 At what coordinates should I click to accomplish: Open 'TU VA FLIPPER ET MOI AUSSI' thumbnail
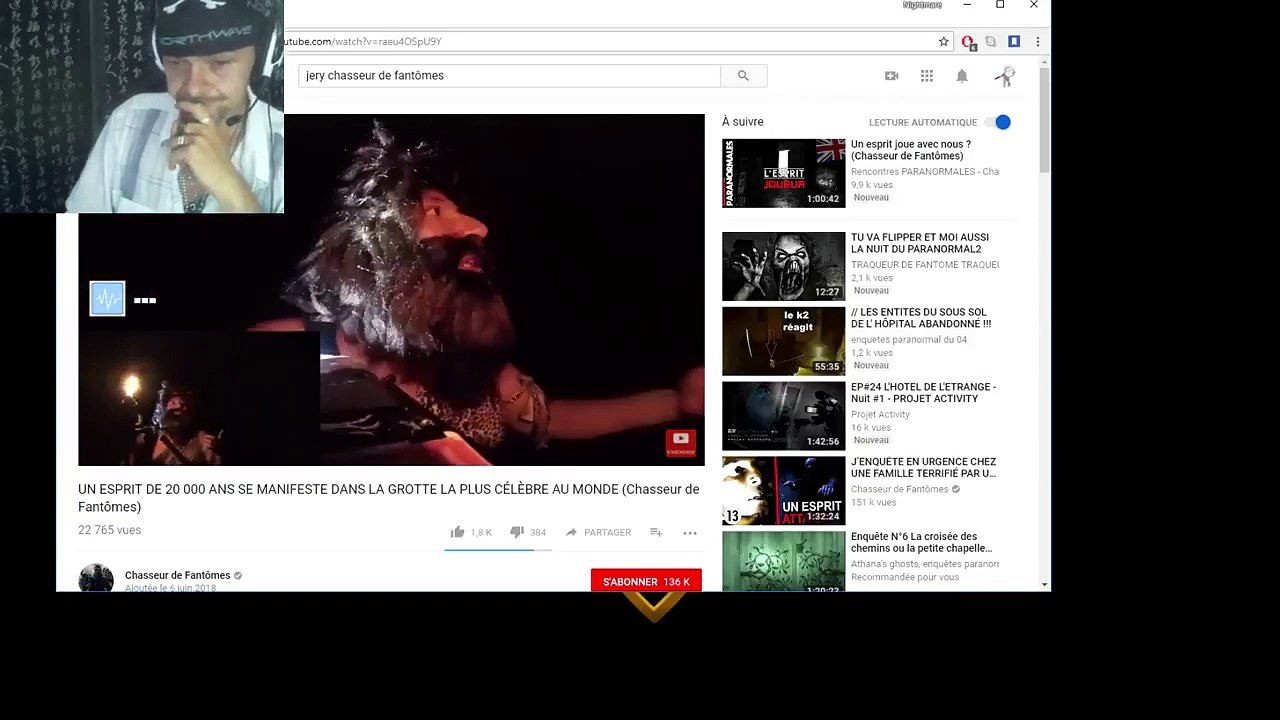tap(783, 266)
